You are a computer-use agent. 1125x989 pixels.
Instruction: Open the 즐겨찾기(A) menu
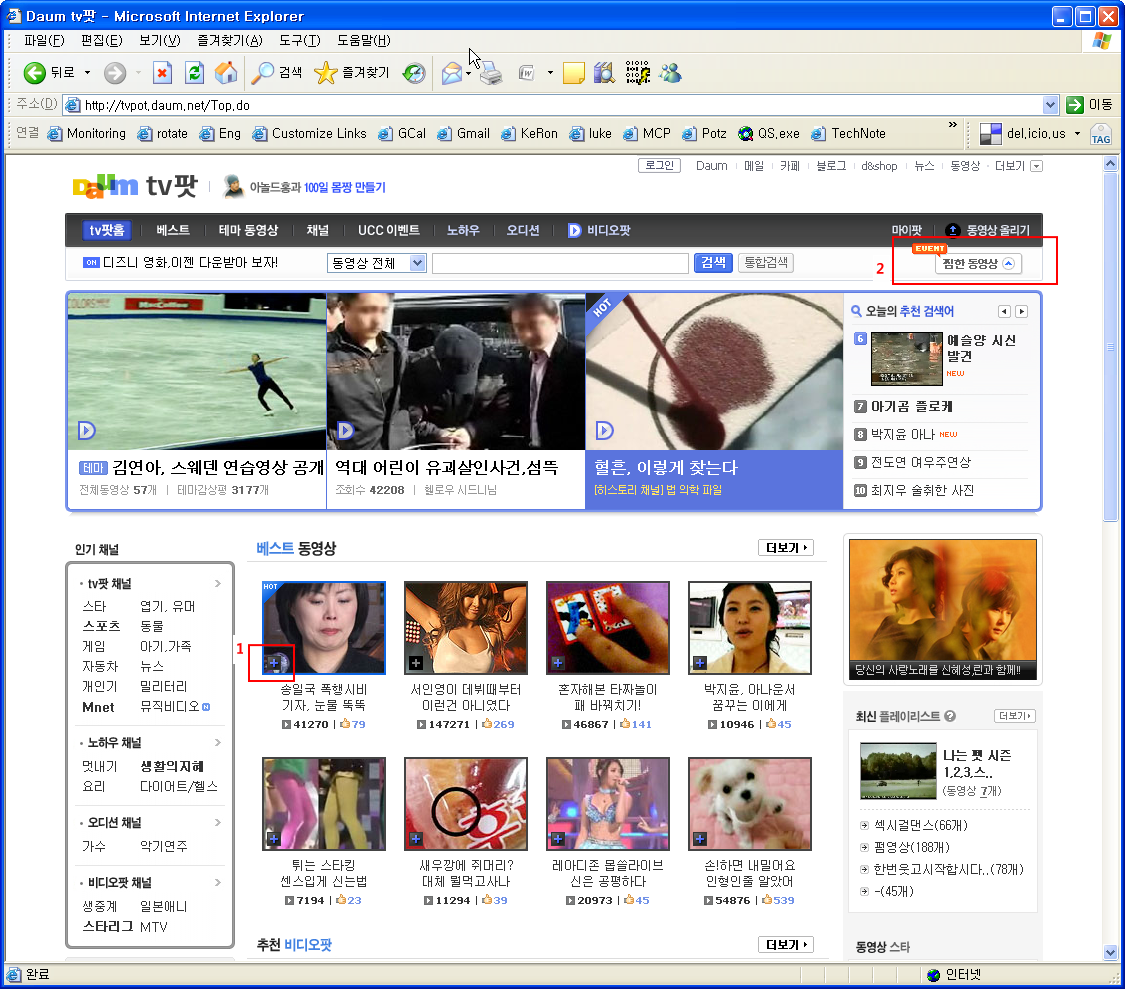tap(230, 40)
